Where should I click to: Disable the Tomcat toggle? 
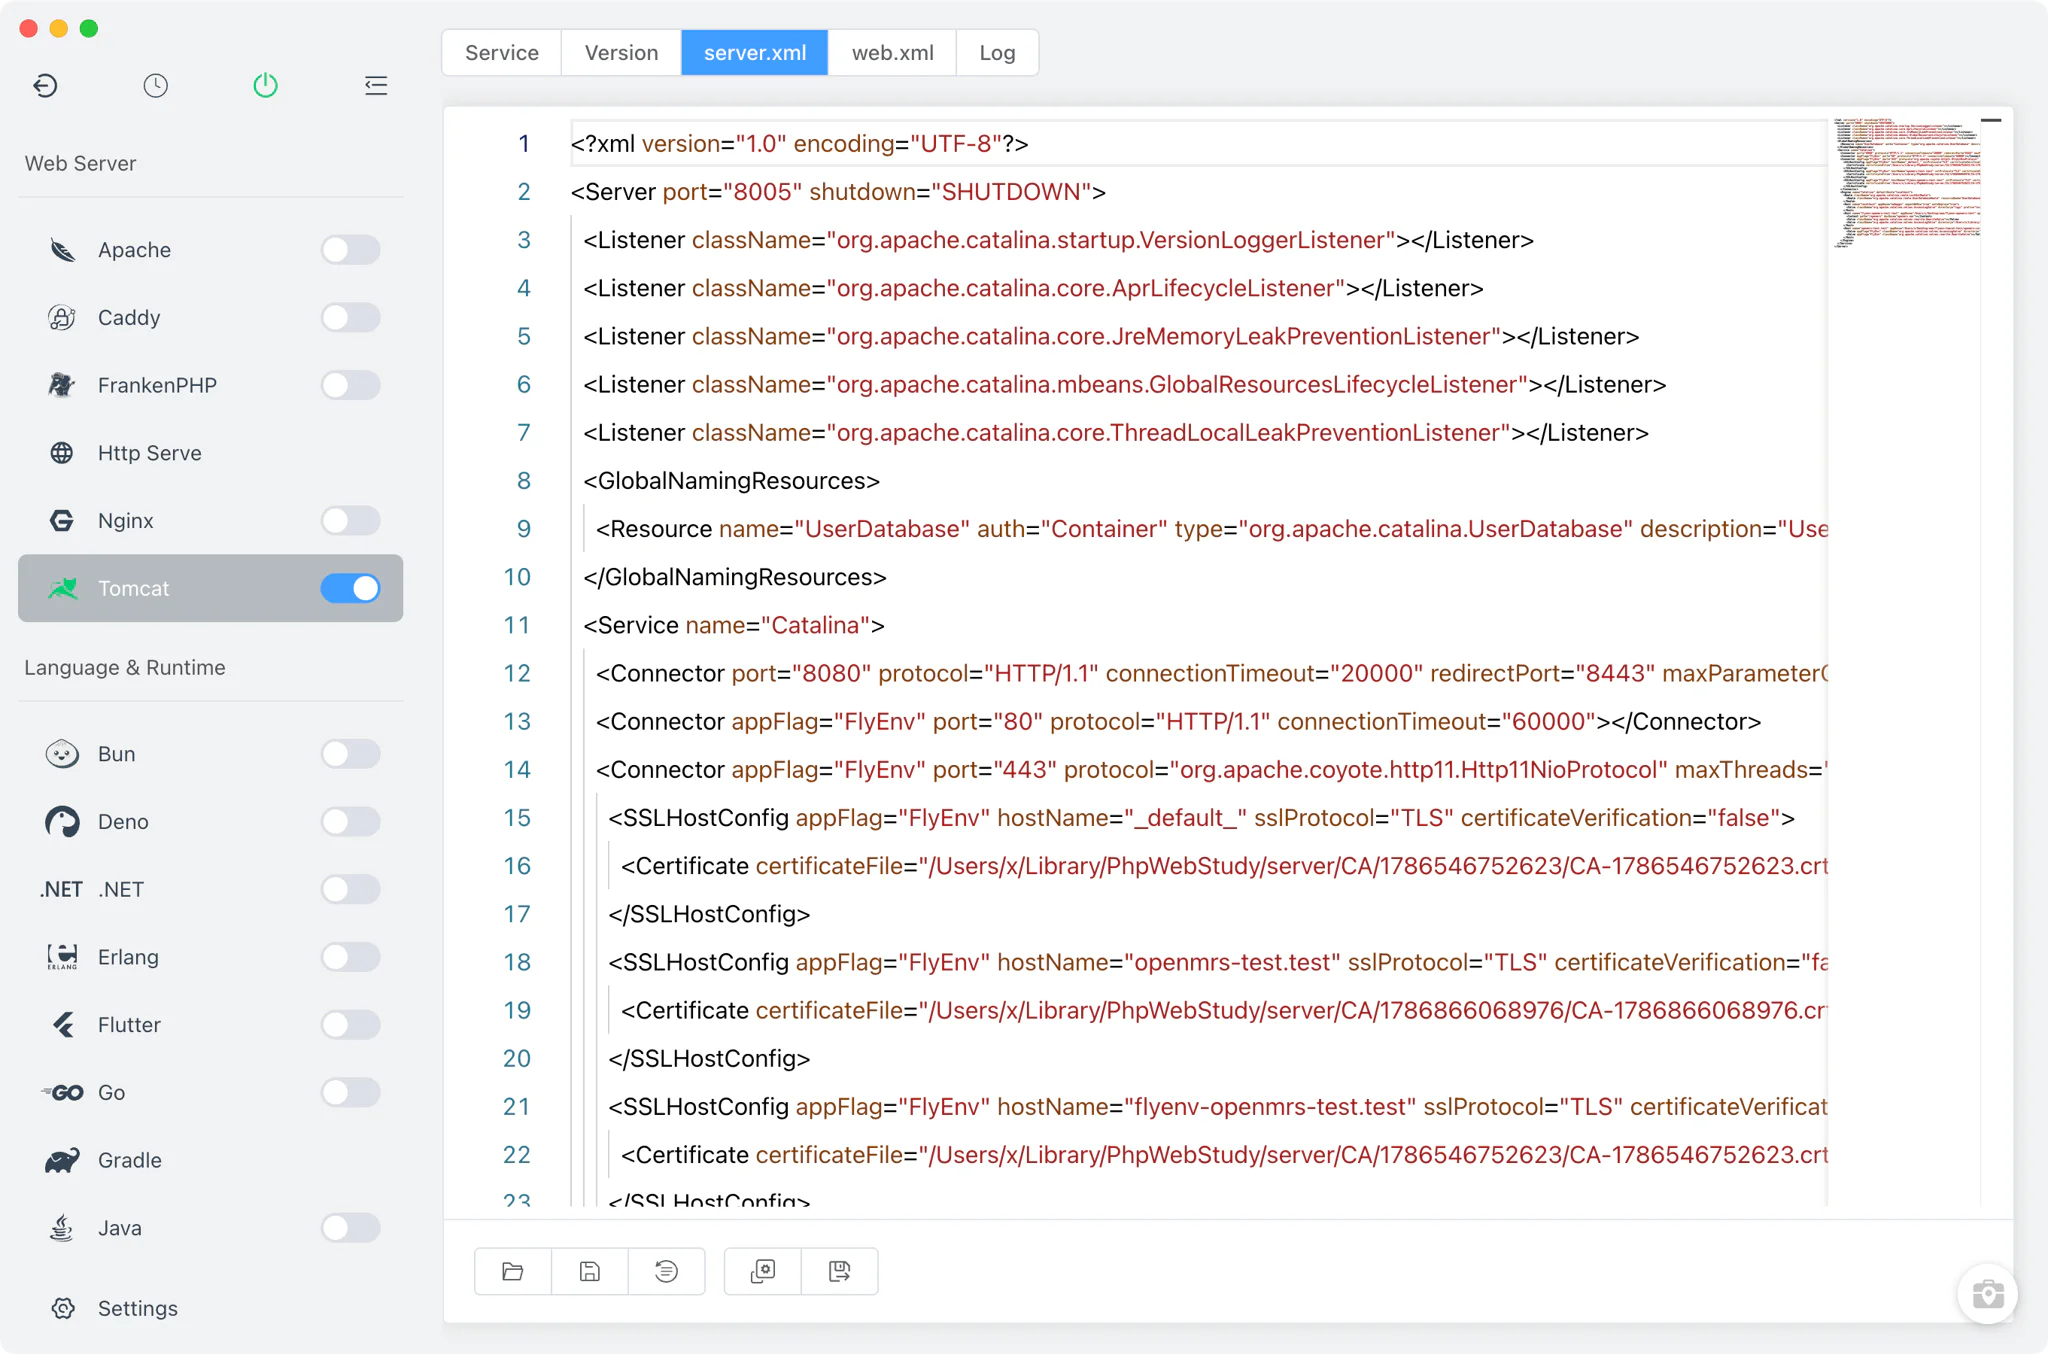pos(350,588)
